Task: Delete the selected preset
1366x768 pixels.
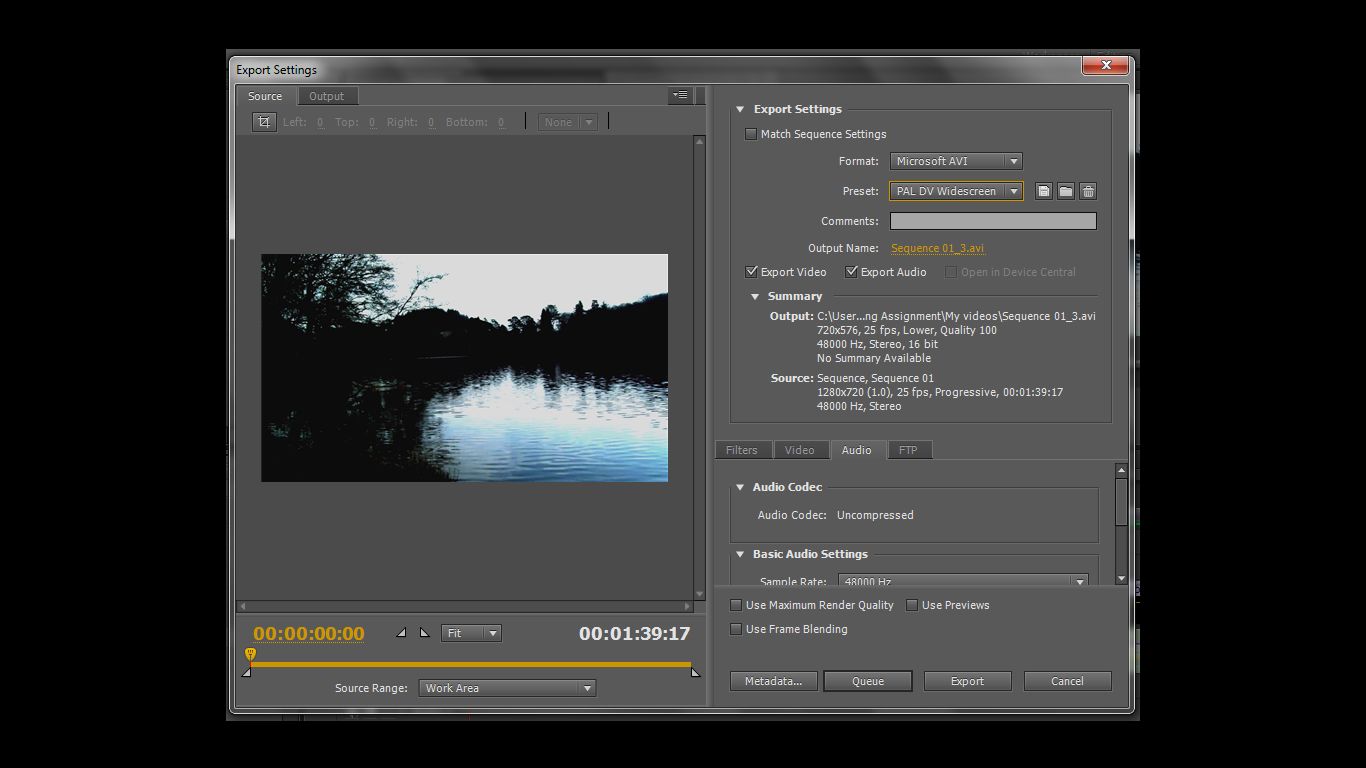Action: pyautogui.click(x=1088, y=191)
